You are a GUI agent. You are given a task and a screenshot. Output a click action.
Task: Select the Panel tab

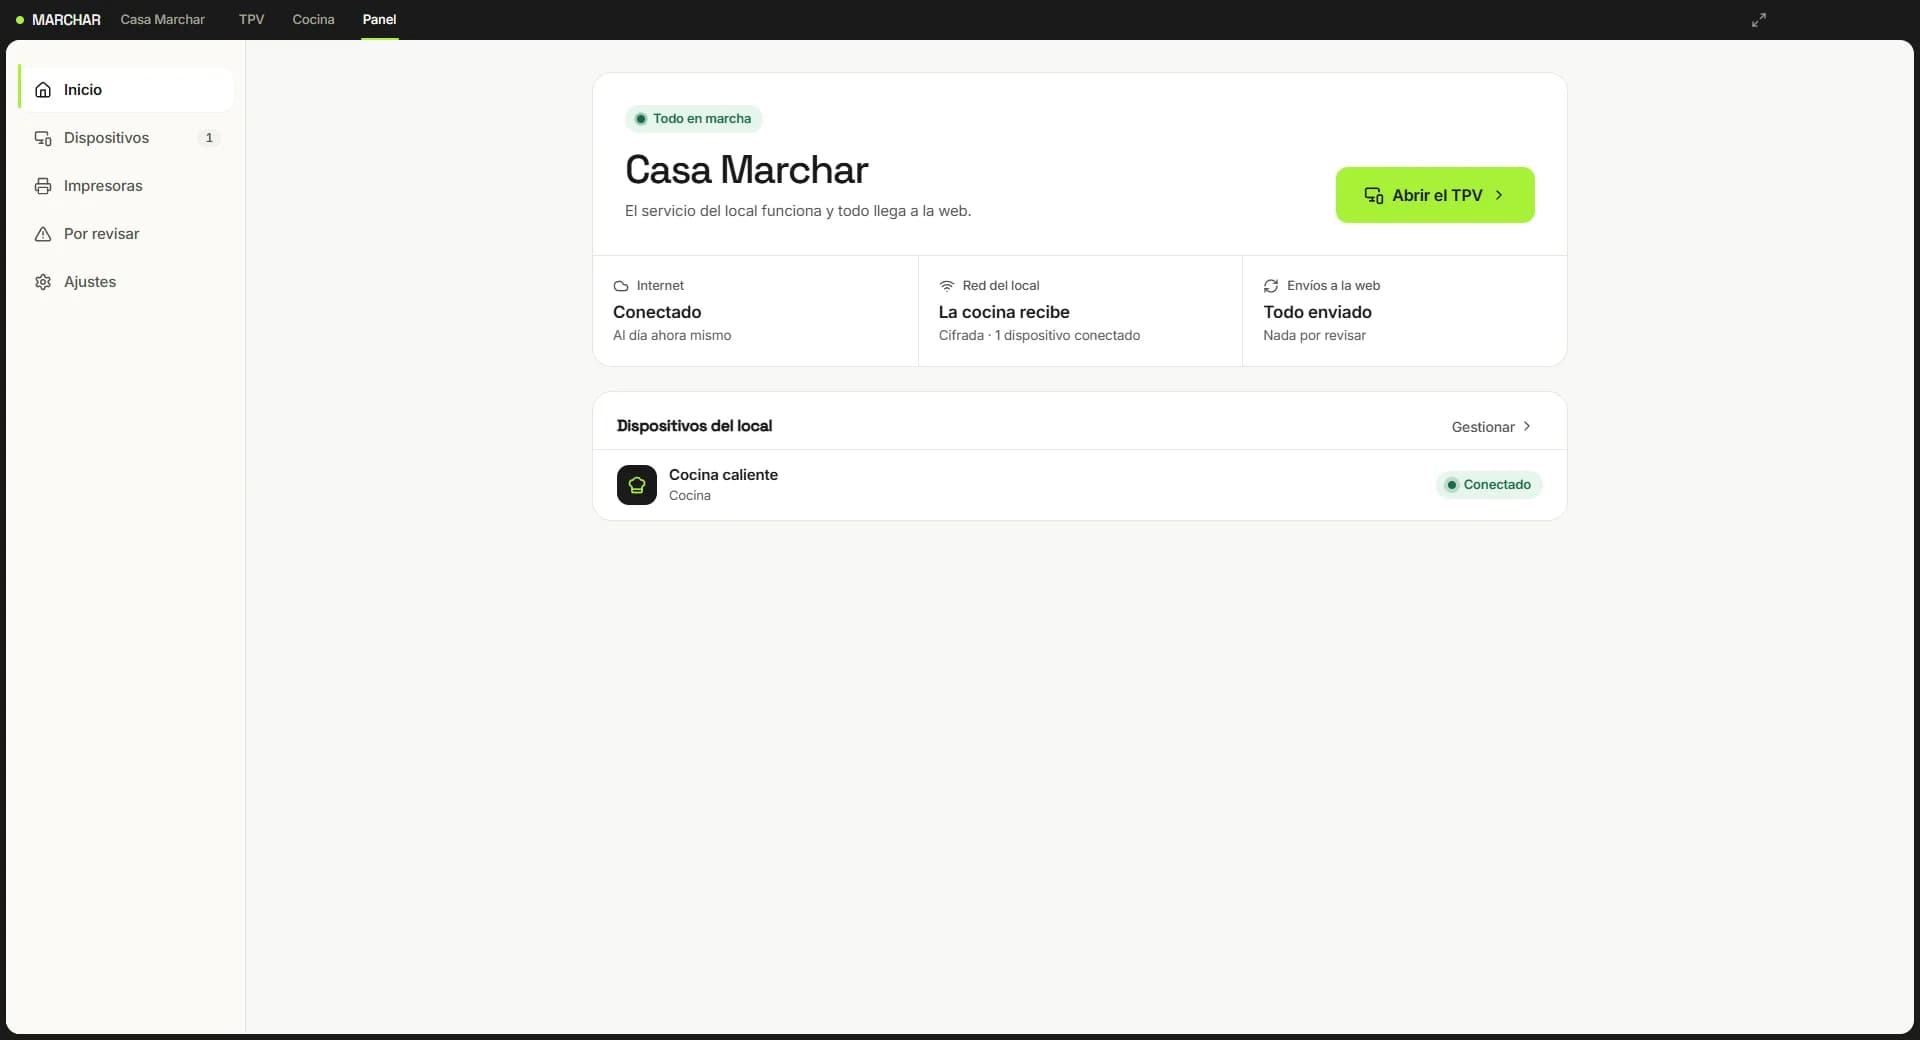[x=379, y=20]
